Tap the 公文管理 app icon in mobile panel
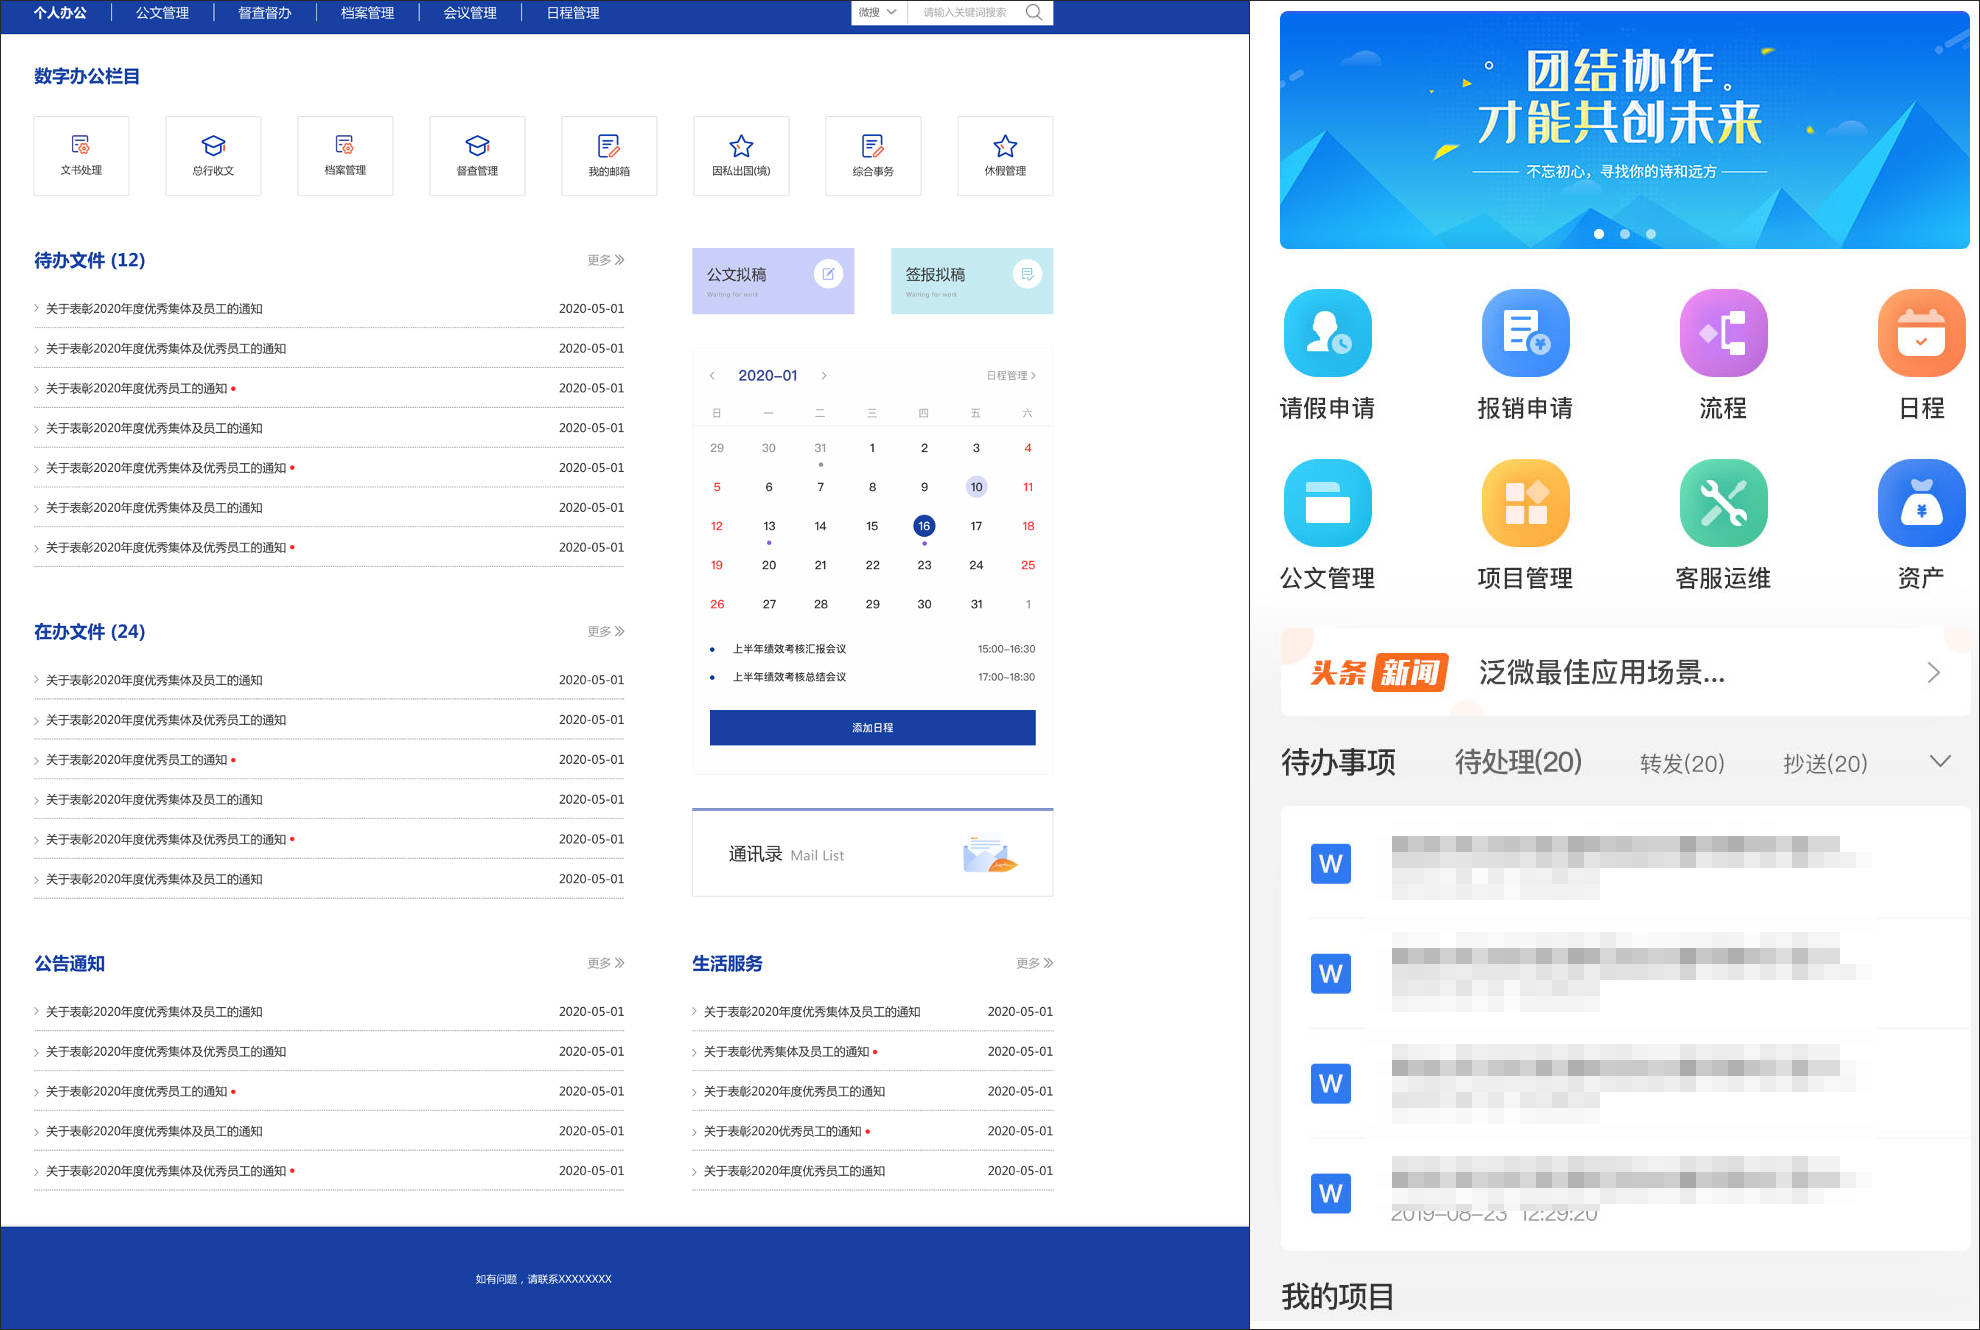Viewport: 1980px width, 1330px height. click(1327, 503)
